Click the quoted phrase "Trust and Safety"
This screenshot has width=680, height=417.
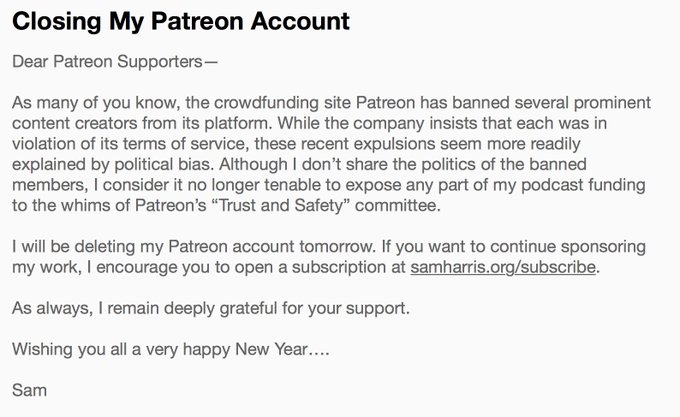[x=281, y=205]
